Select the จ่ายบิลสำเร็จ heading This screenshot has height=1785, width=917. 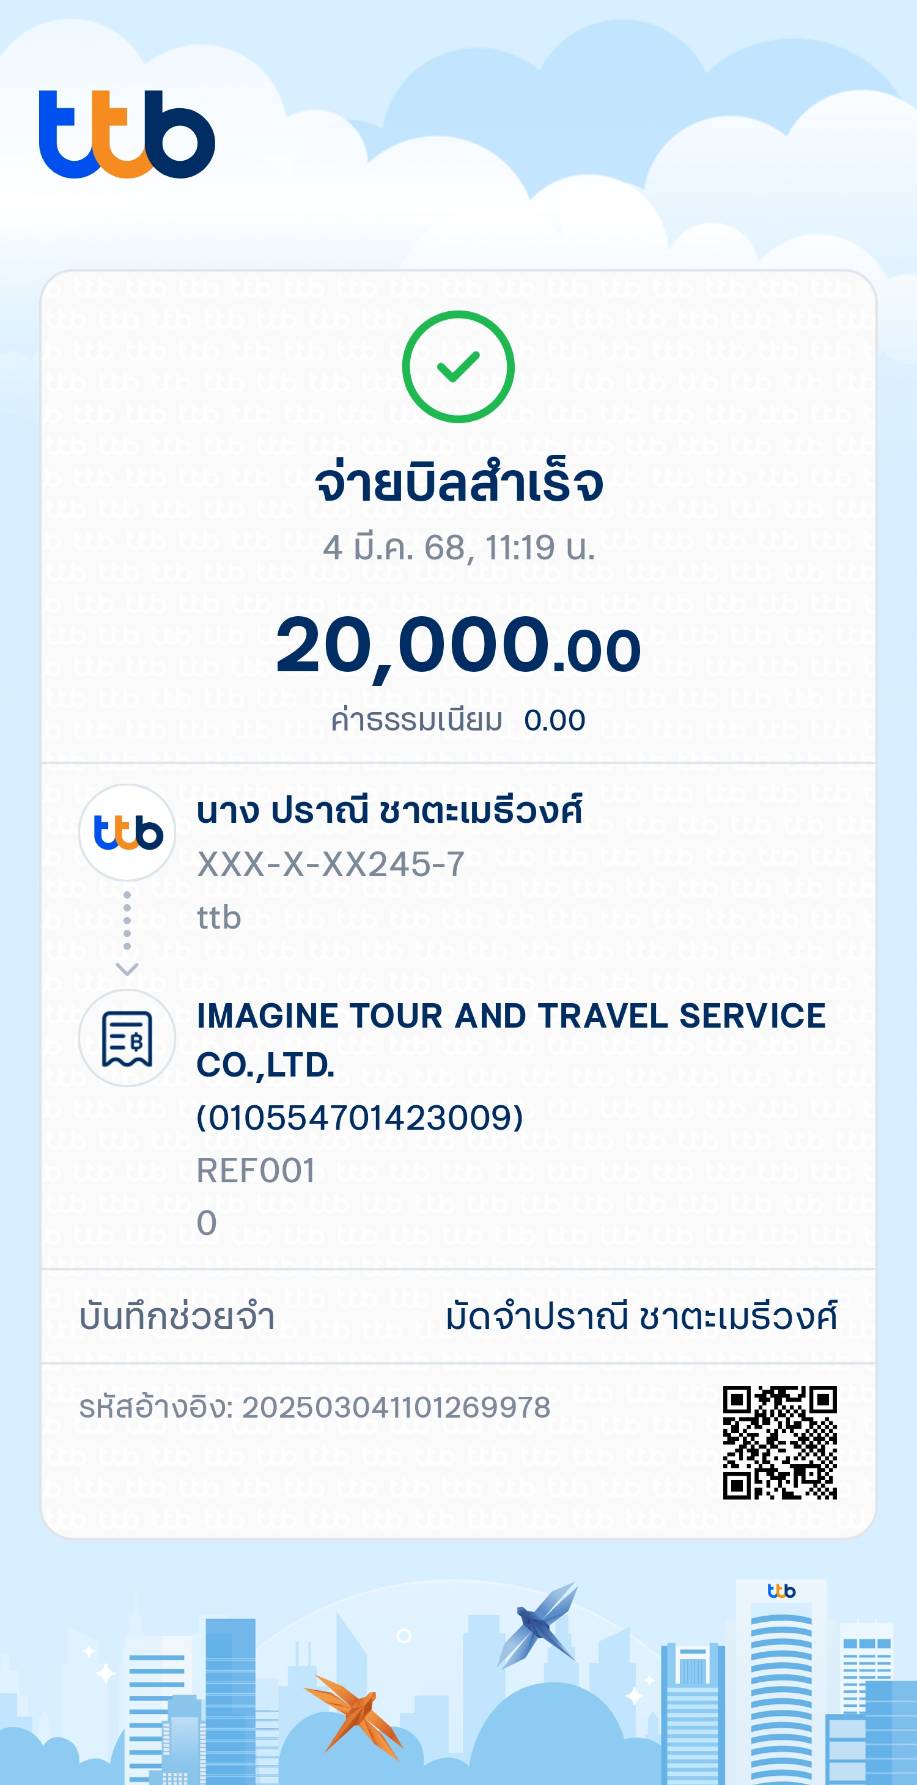tap(459, 484)
